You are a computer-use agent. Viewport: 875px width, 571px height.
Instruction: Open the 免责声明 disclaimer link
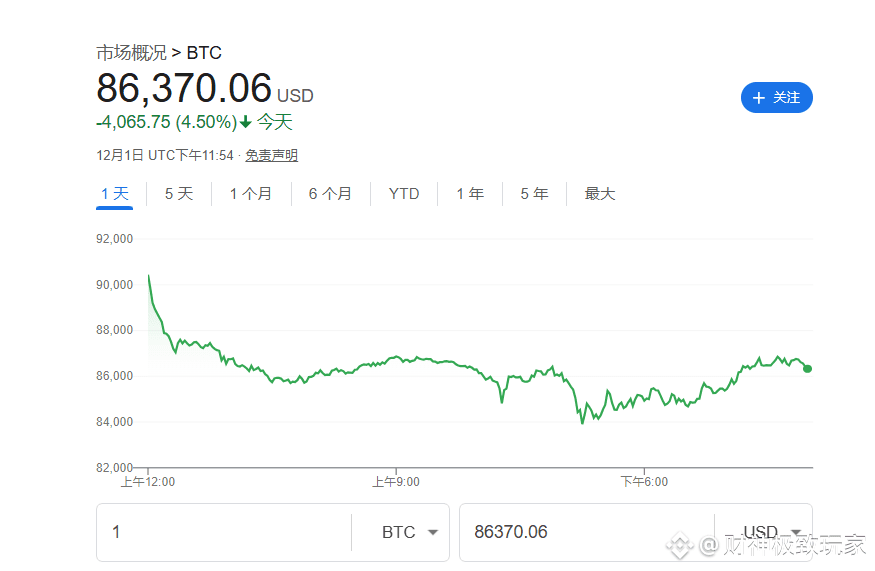(271, 155)
